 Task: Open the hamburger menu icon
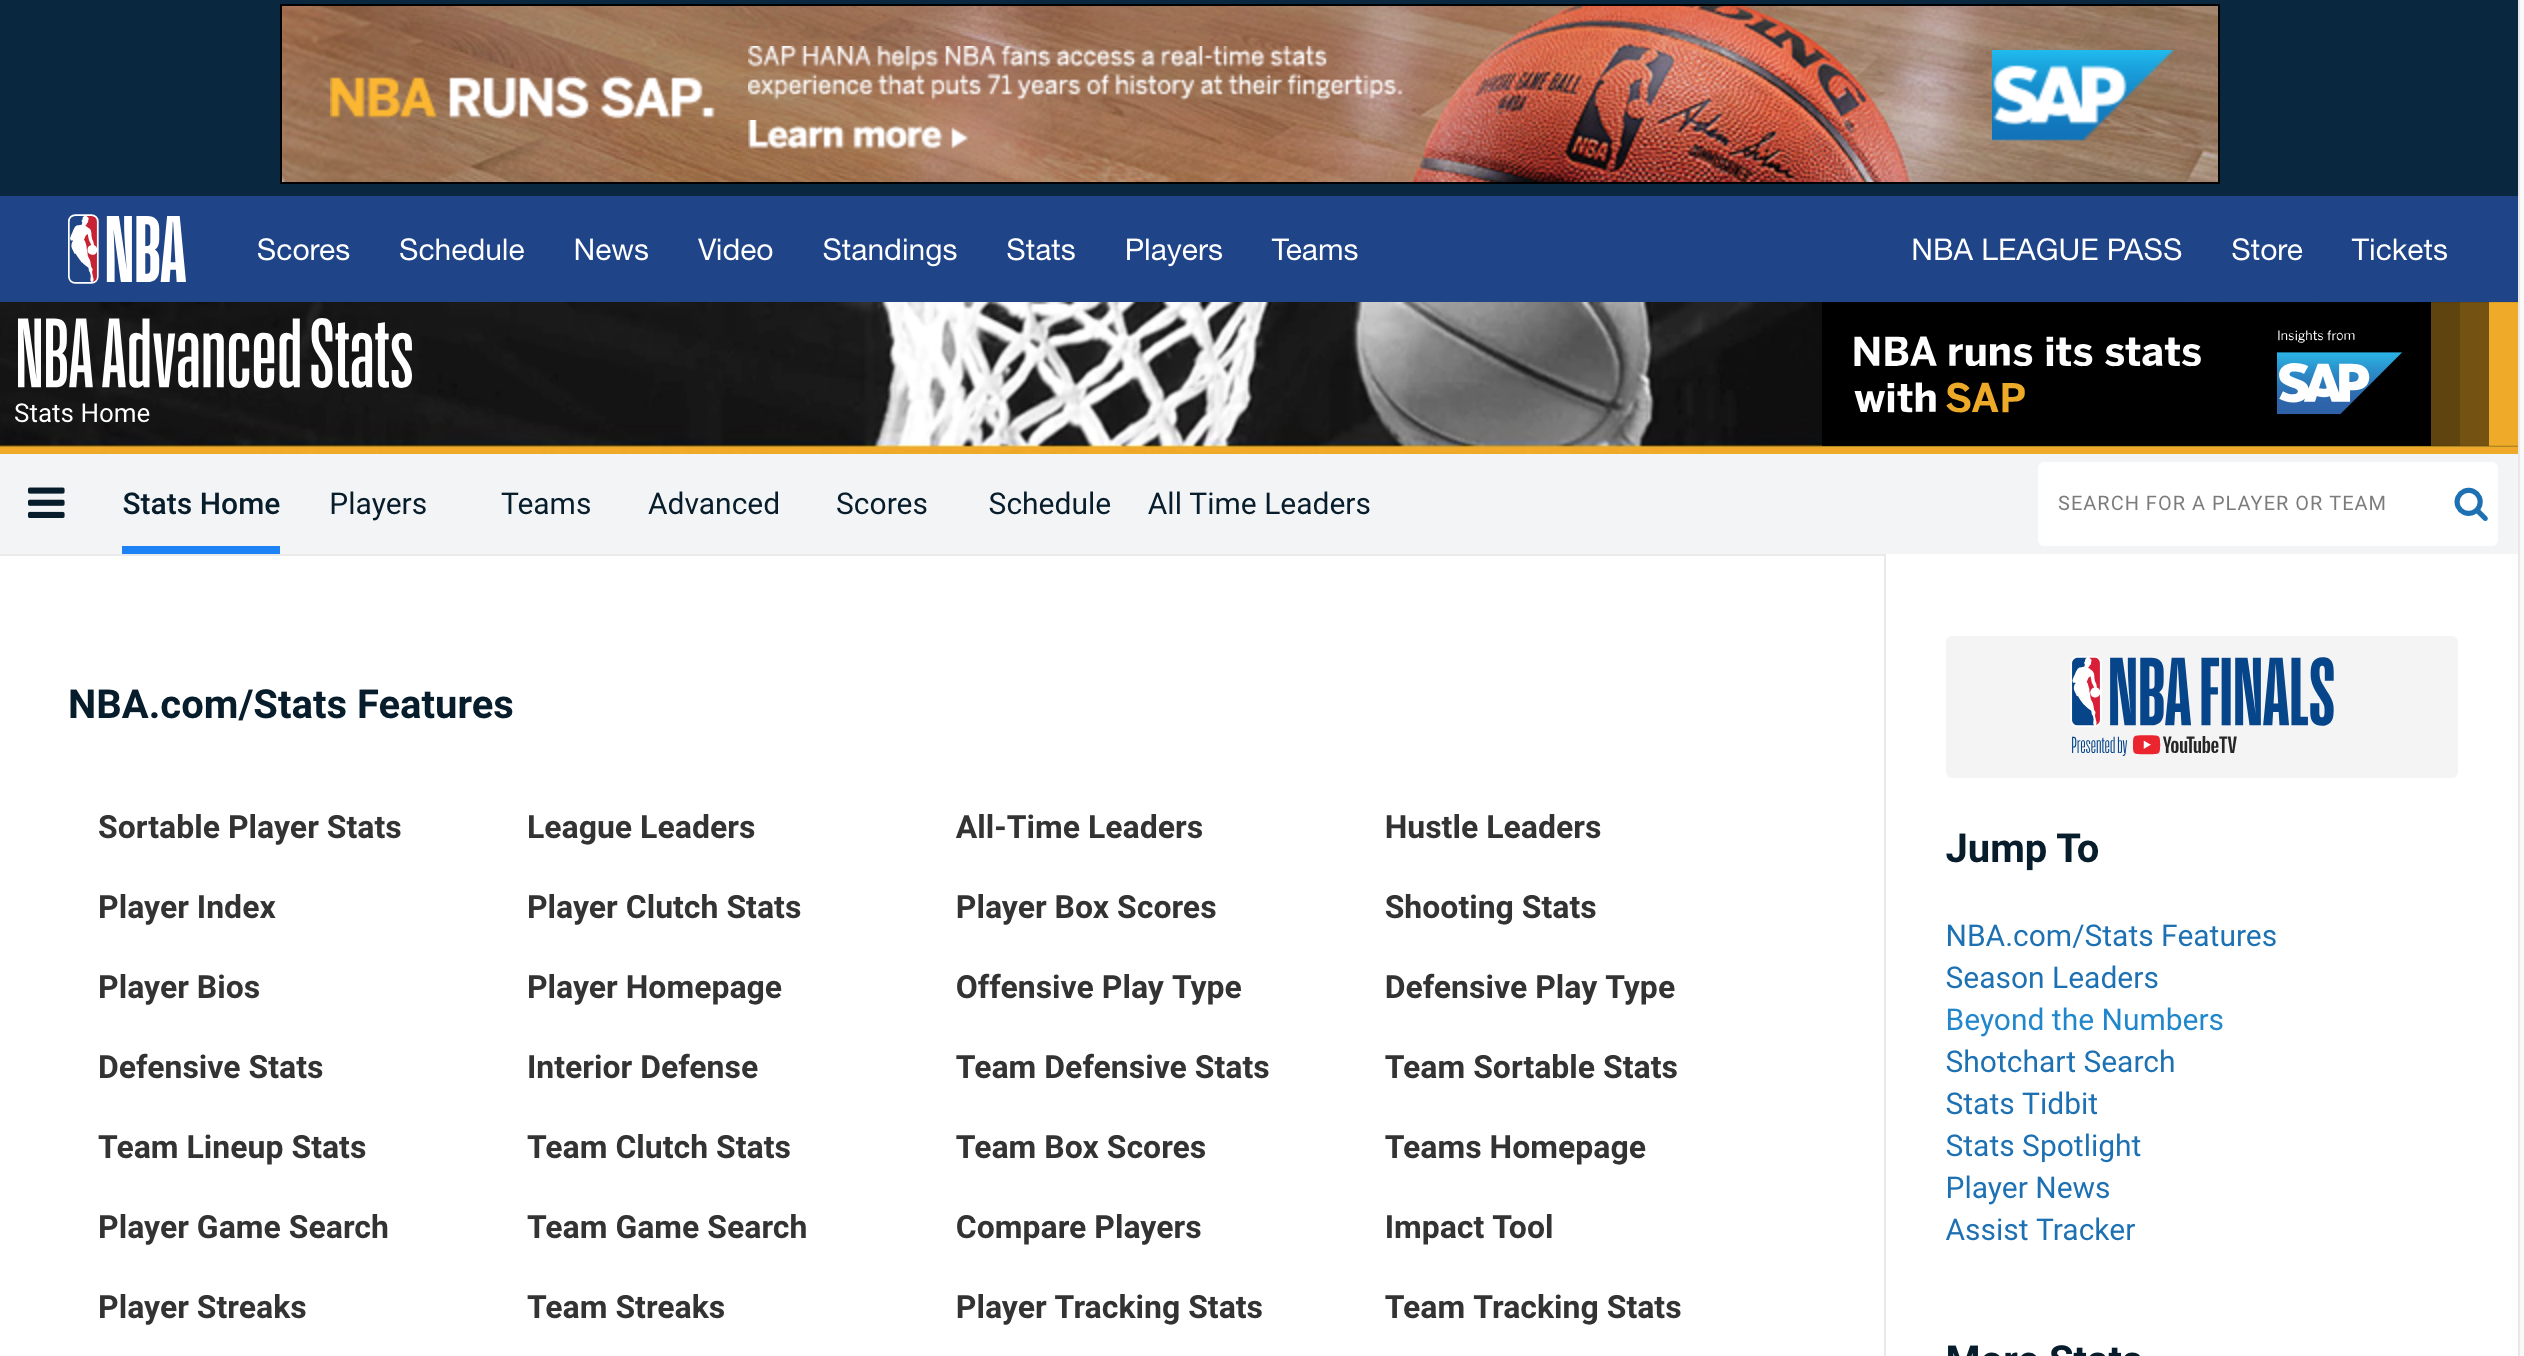click(46, 503)
